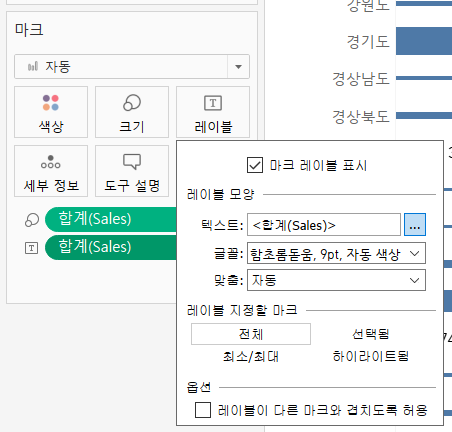The height and width of the screenshot is (432, 452).
Task: Uncheck 마크 레이블 표시 checkbox
Action: pos(255,165)
